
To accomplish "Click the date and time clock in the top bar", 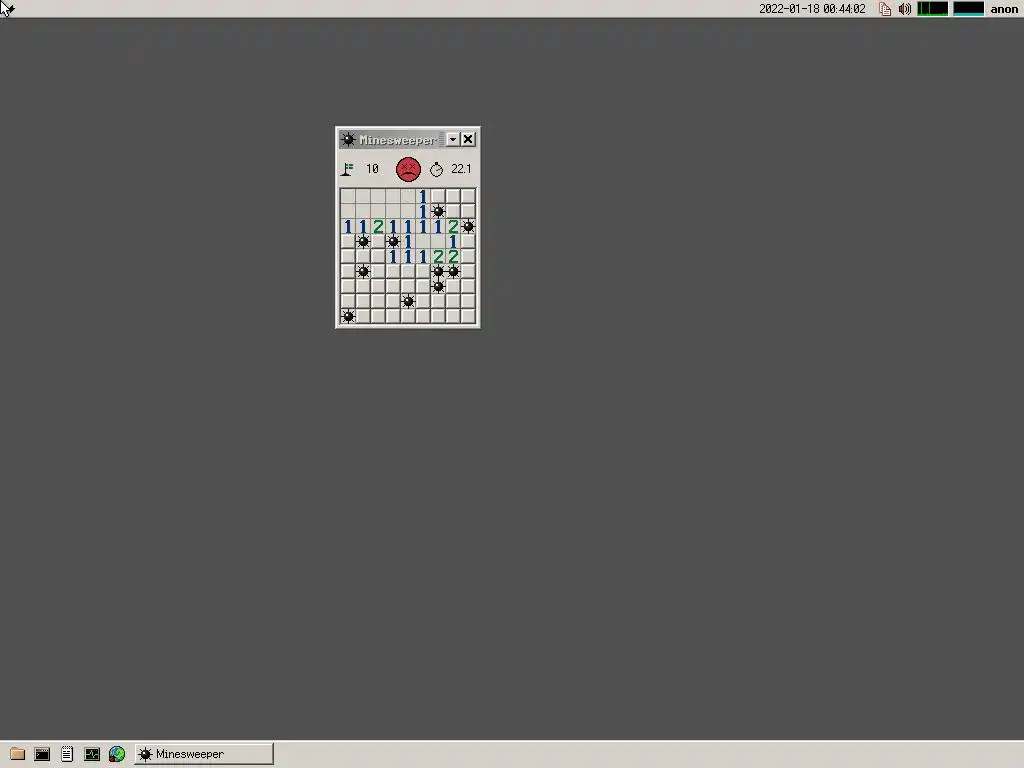I will point(812,9).
